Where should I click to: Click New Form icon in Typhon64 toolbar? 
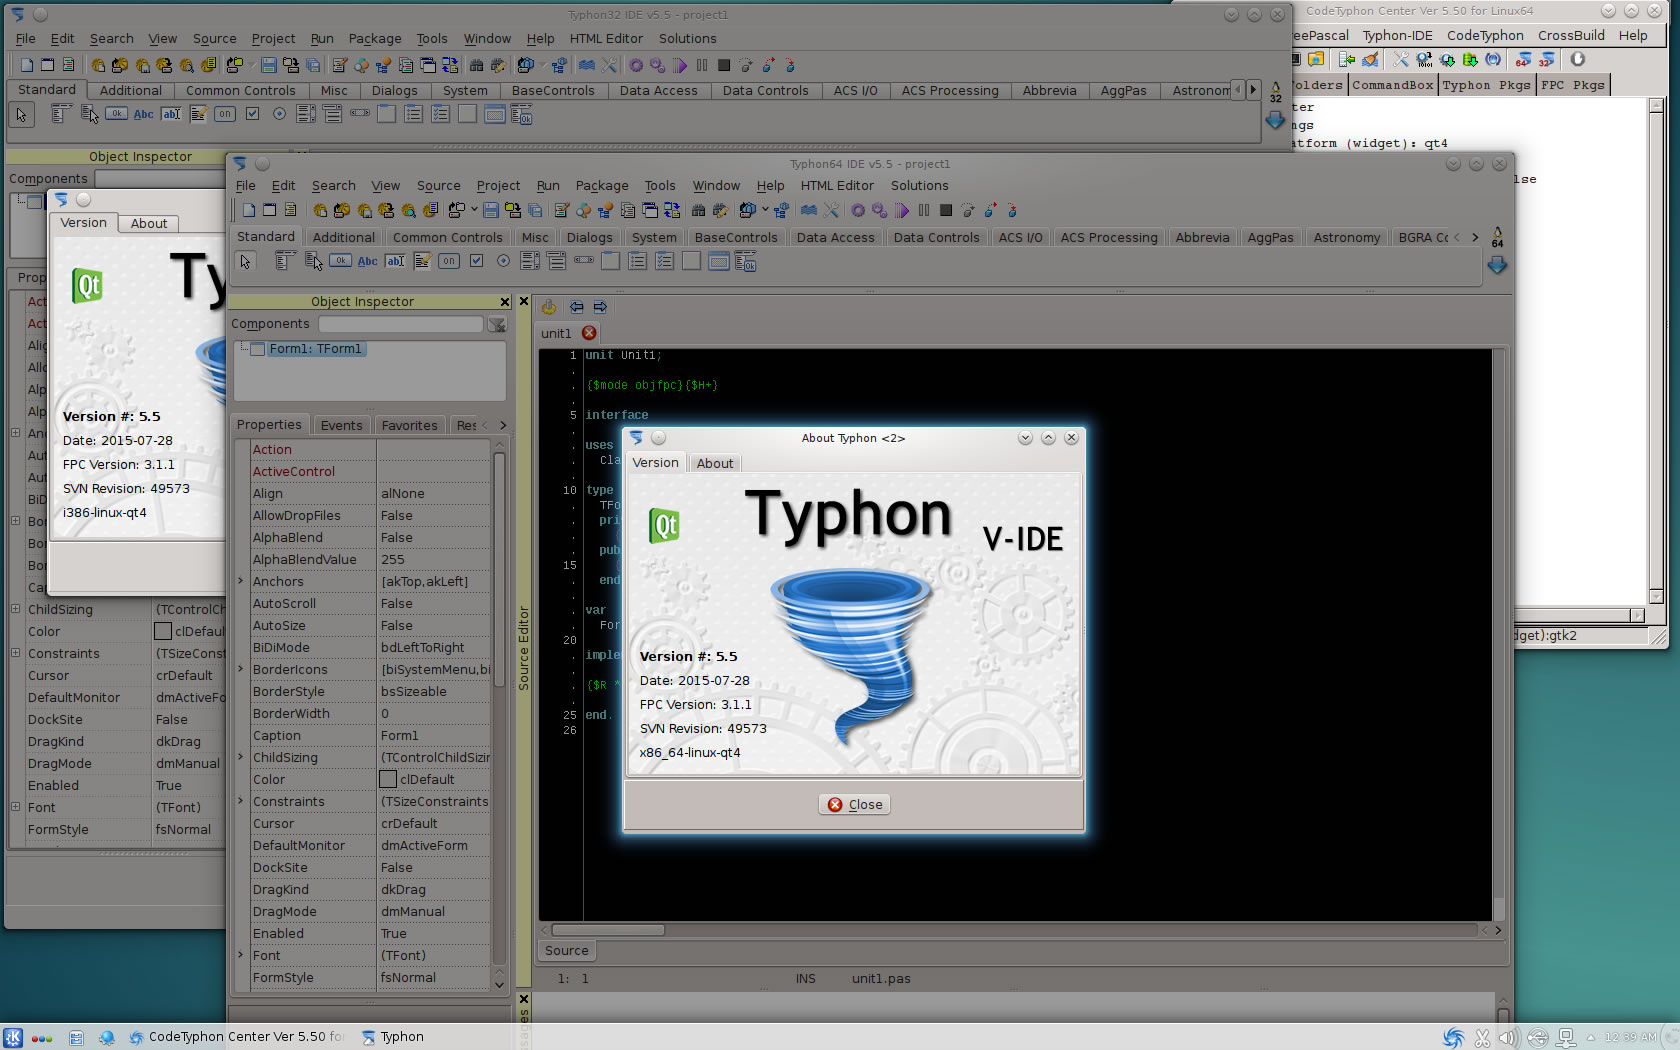pyautogui.click(x=269, y=210)
